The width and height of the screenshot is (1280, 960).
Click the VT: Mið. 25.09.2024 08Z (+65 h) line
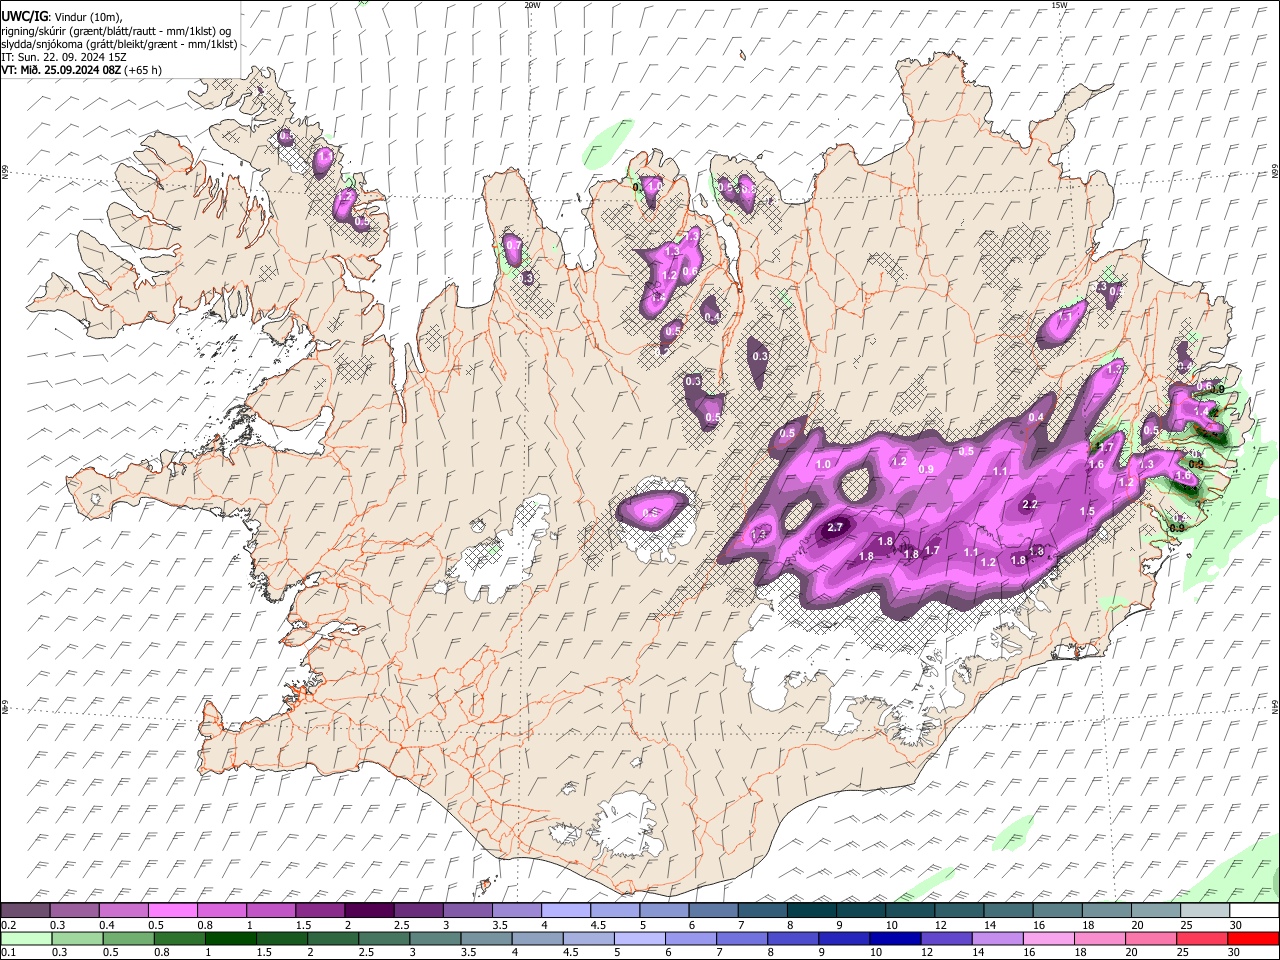82,70
